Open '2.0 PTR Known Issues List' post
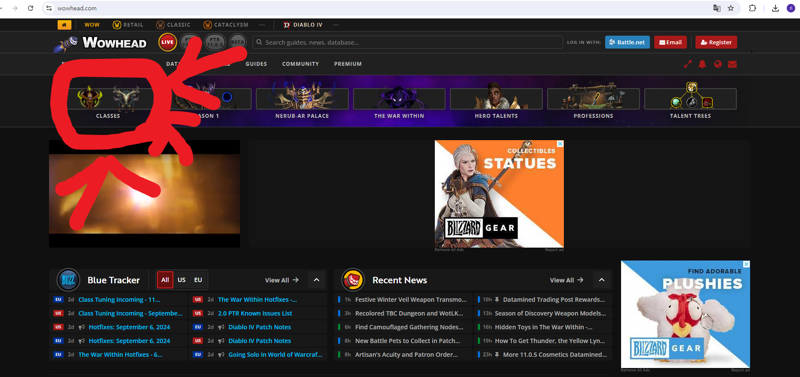Screen dimensions: 800x377 coord(255,313)
